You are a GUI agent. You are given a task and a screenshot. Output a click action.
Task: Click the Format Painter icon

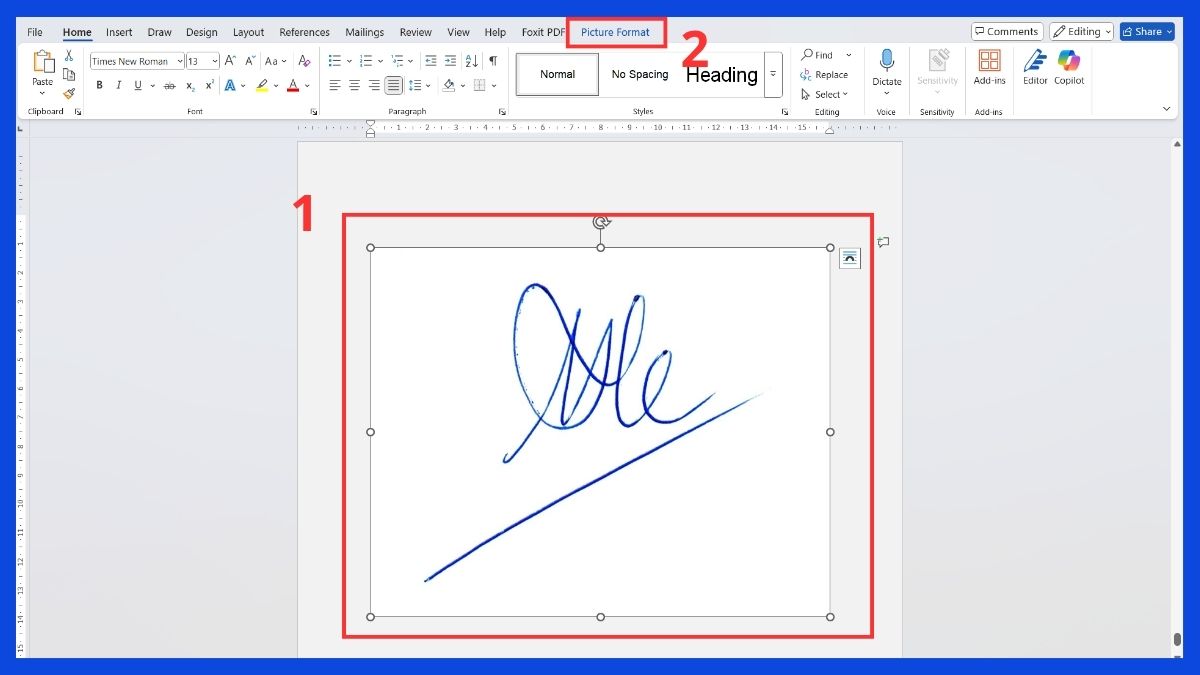click(68, 93)
